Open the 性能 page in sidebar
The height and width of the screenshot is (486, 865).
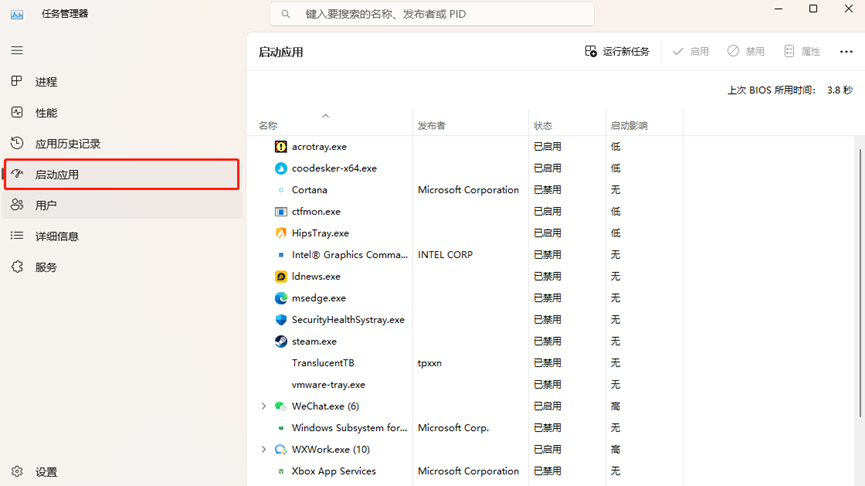coord(46,113)
